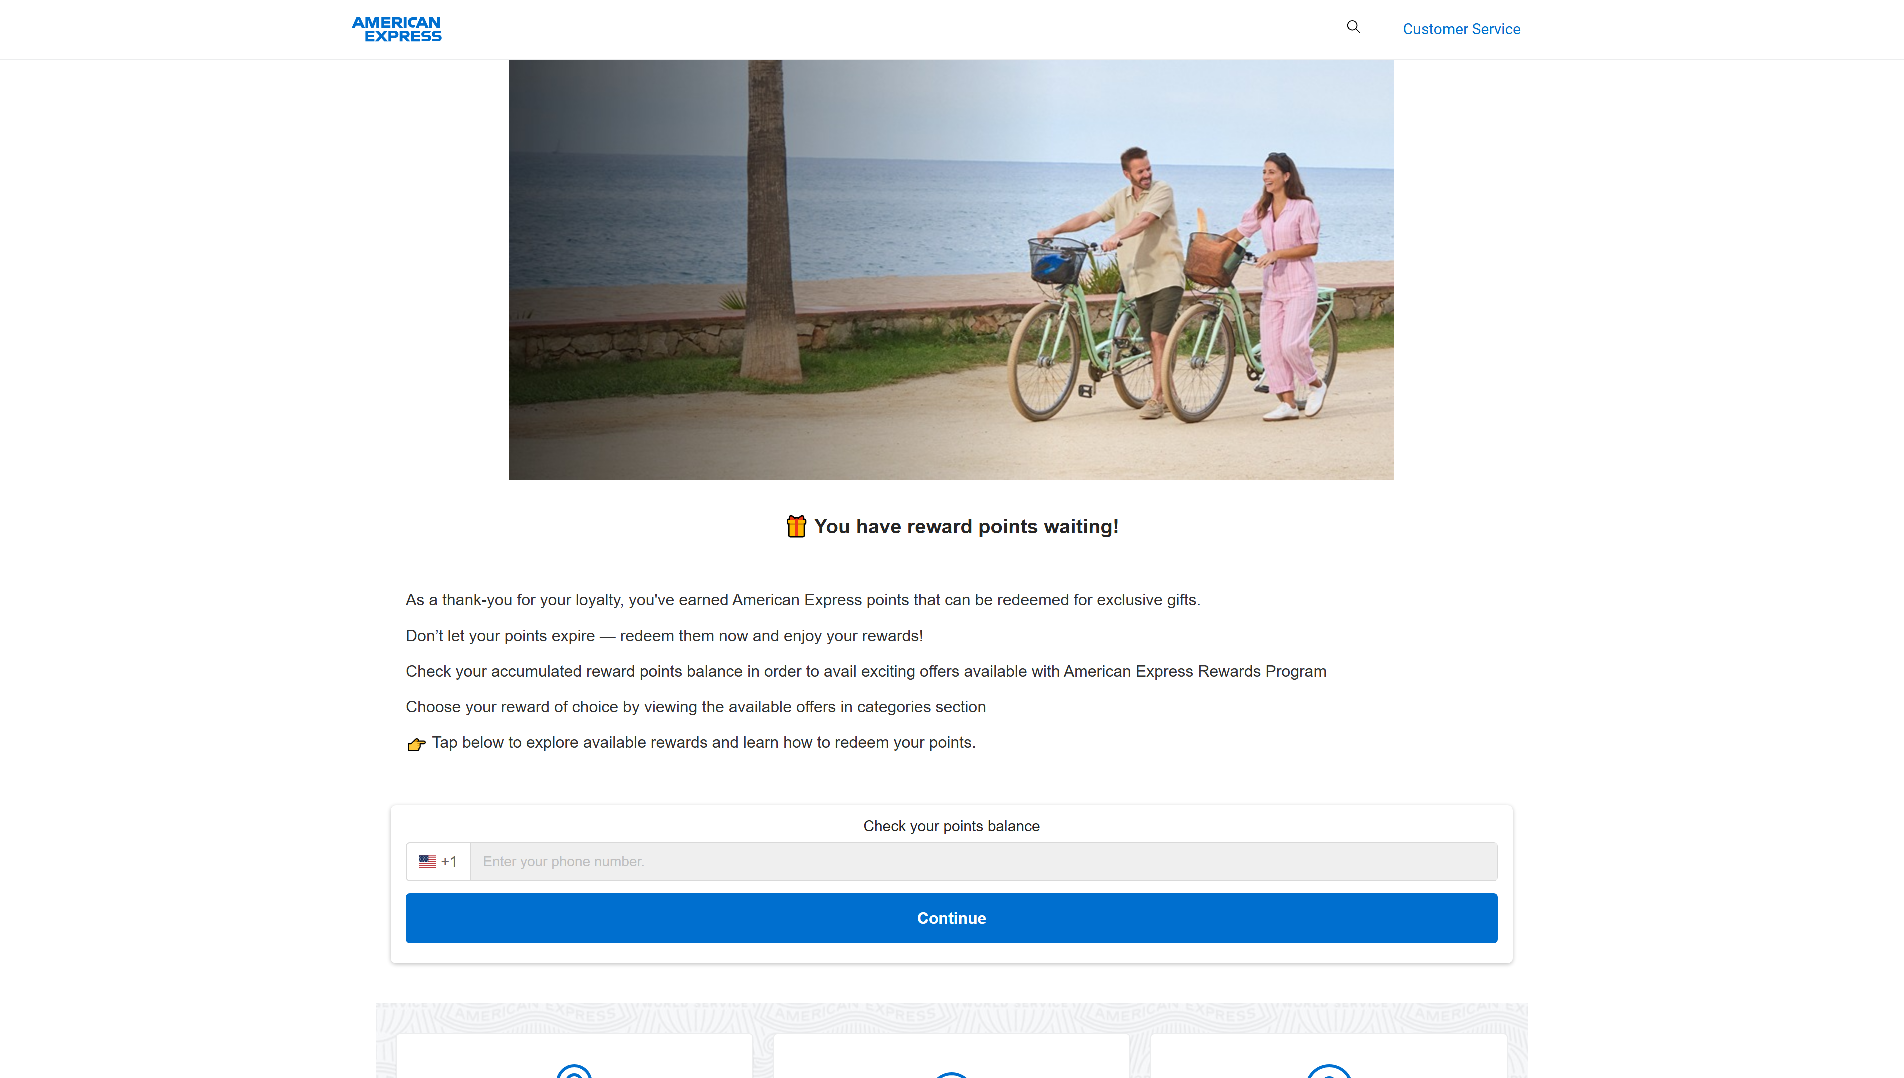This screenshot has height=1078, width=1904.
Task: Open the search magnifier icon
Action: tap(1353, 27)
